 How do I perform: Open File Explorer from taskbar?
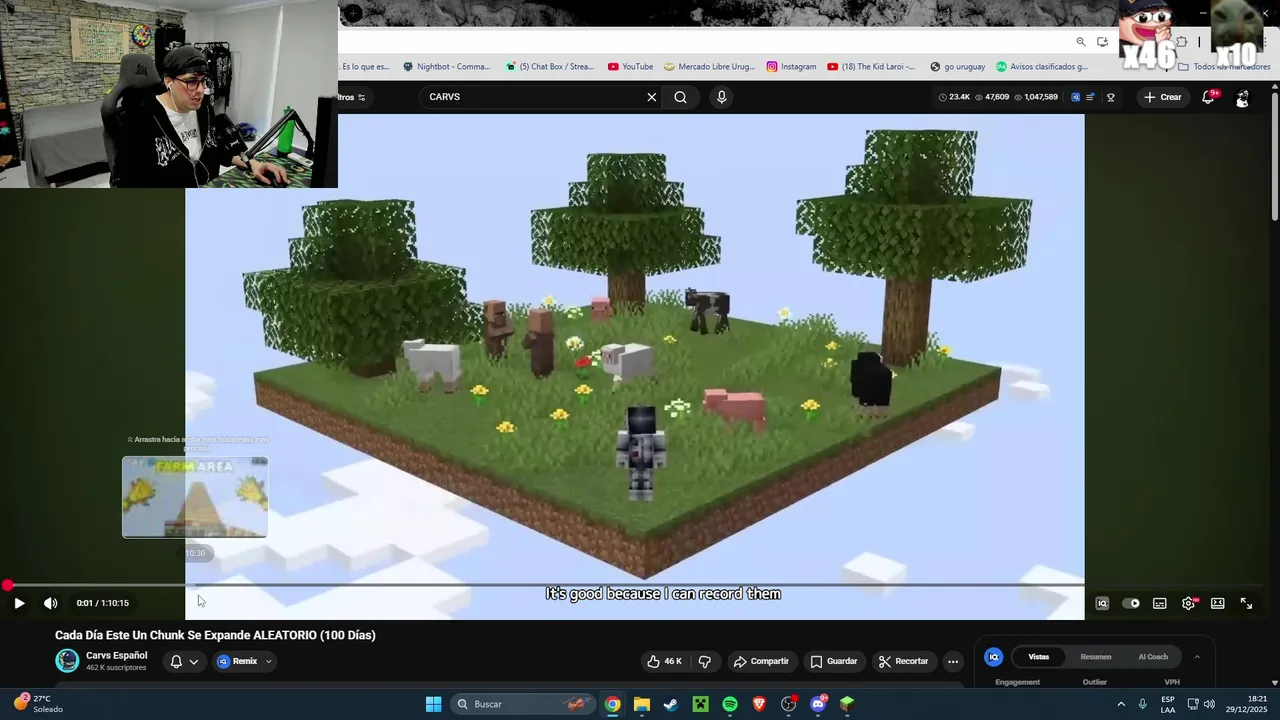pyautogui.click(x=642, y=704)
